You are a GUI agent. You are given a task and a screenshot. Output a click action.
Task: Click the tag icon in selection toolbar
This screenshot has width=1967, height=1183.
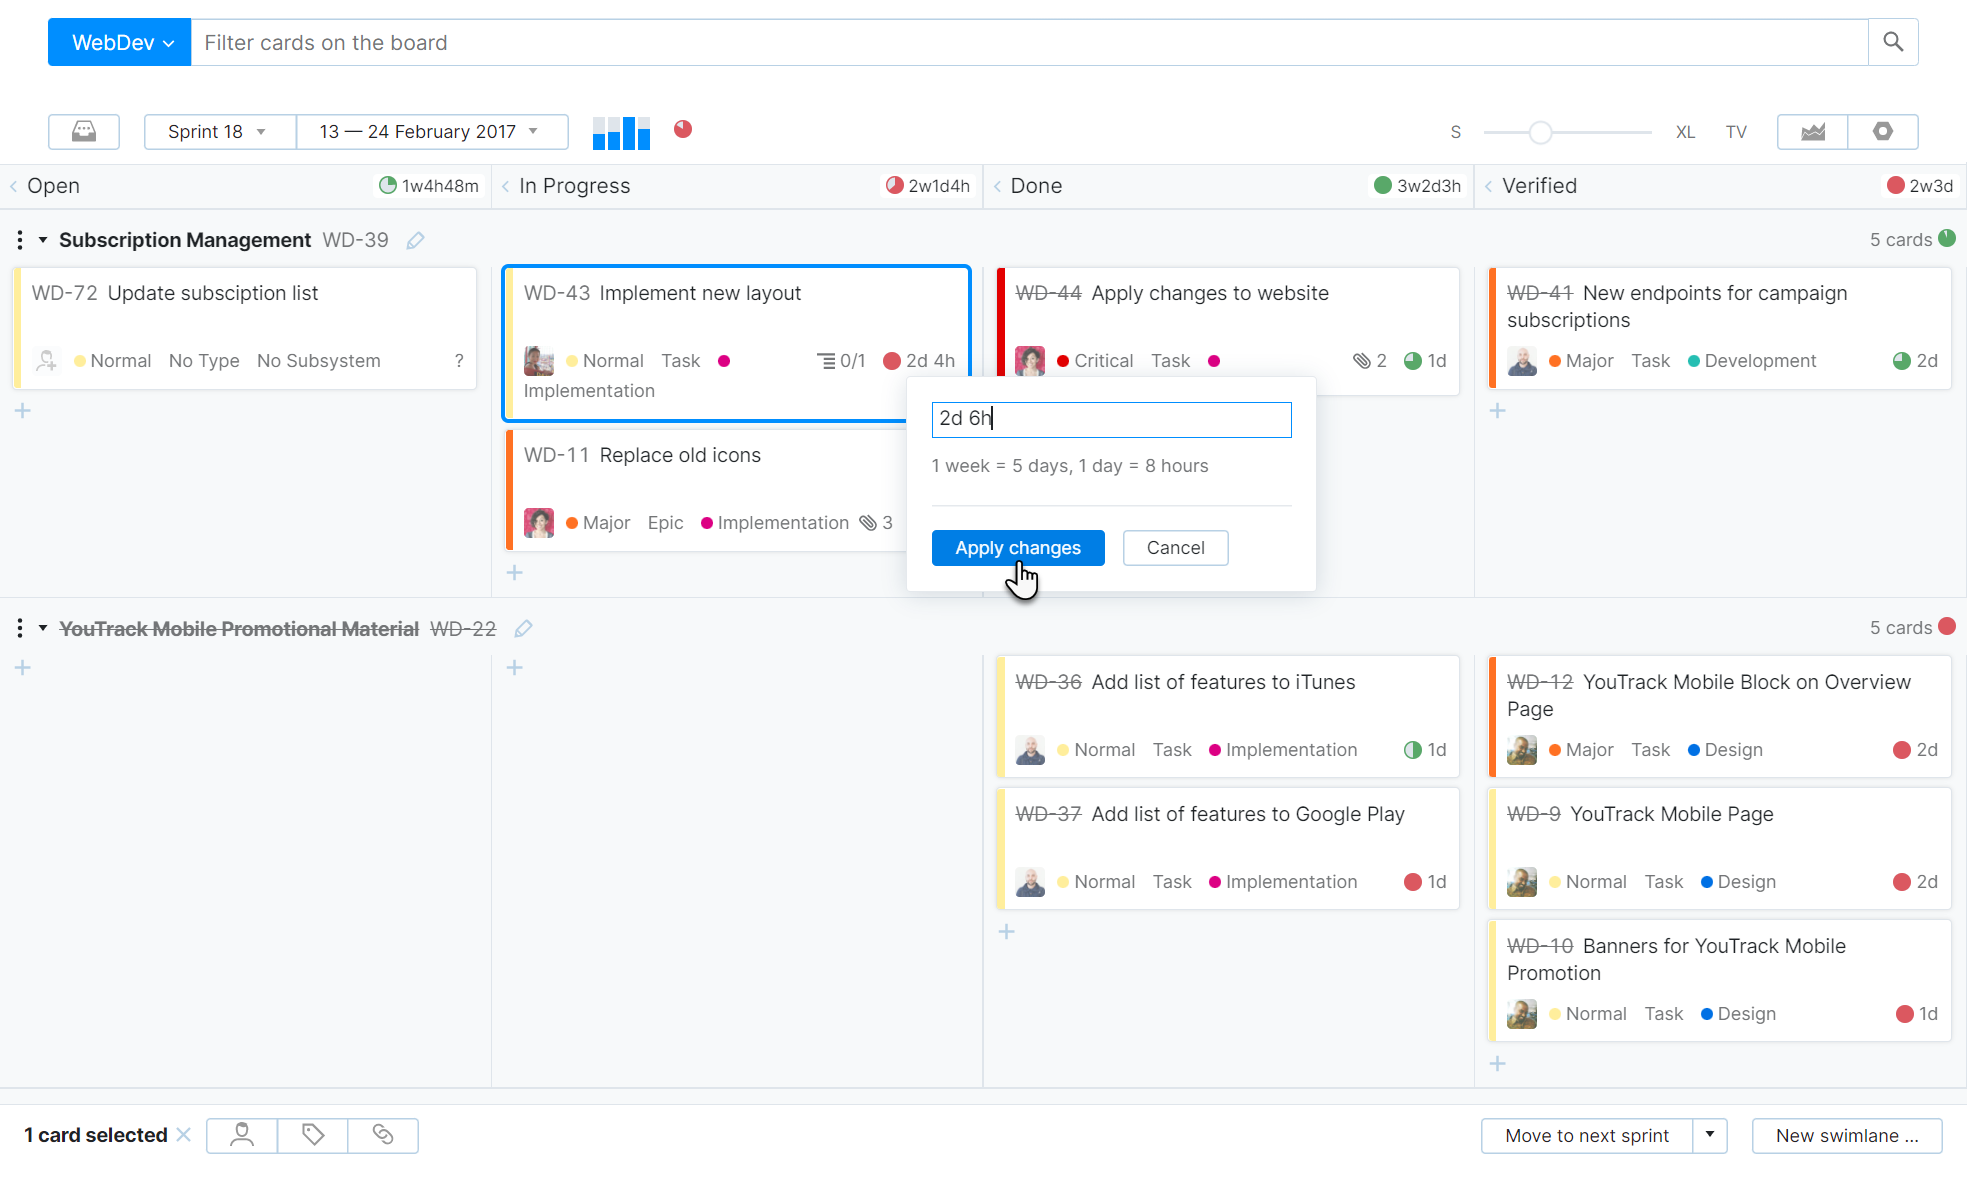(312, 1135)
